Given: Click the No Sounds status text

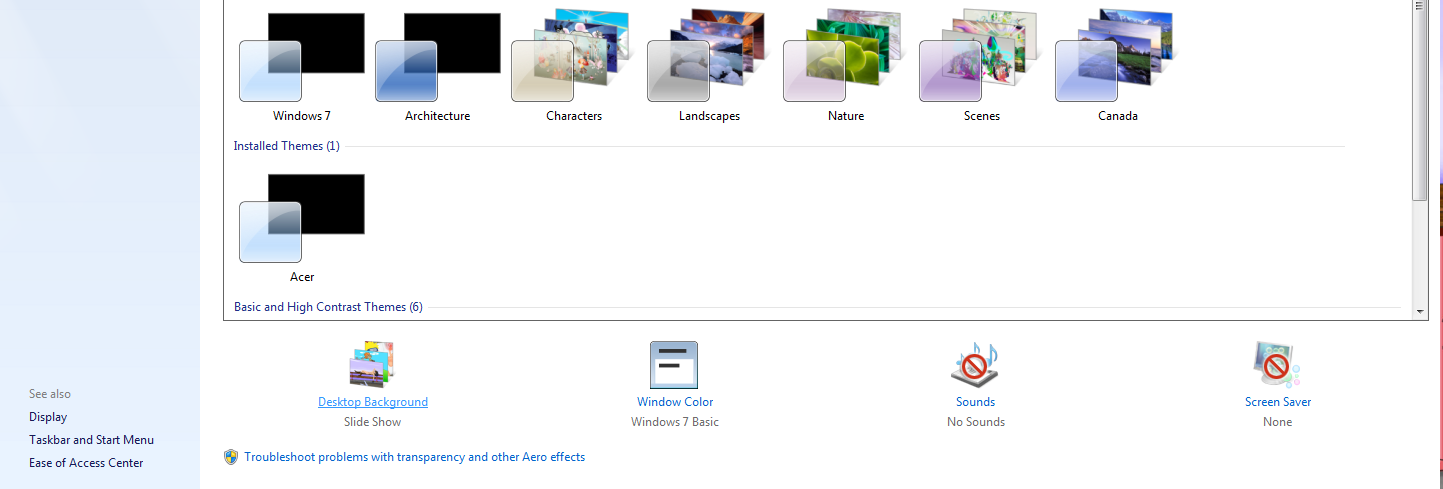Looking at the screenshot, I should [976, 422].
